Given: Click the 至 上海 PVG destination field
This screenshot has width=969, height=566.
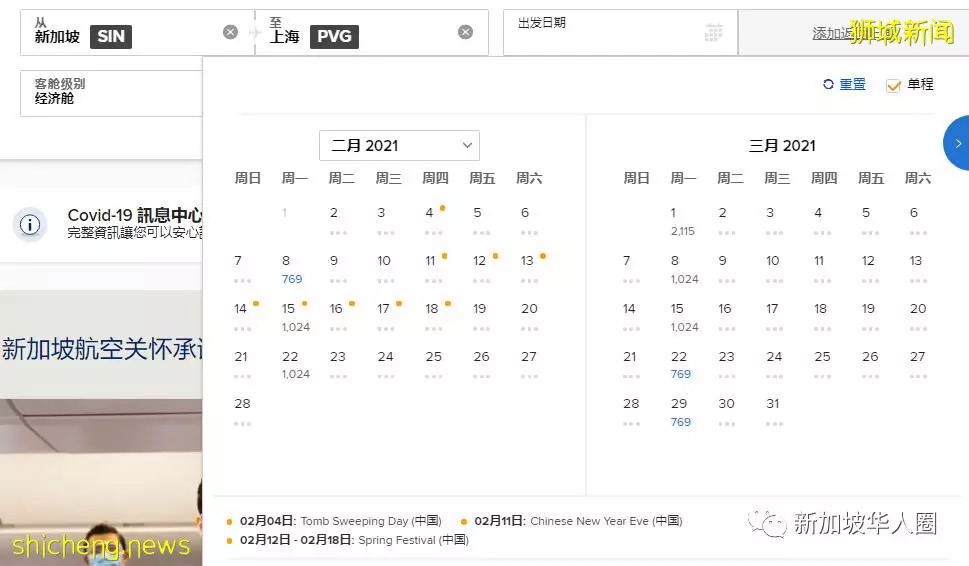Looking at the screenshot, I should pyautogui.click(x=371, y=32).
